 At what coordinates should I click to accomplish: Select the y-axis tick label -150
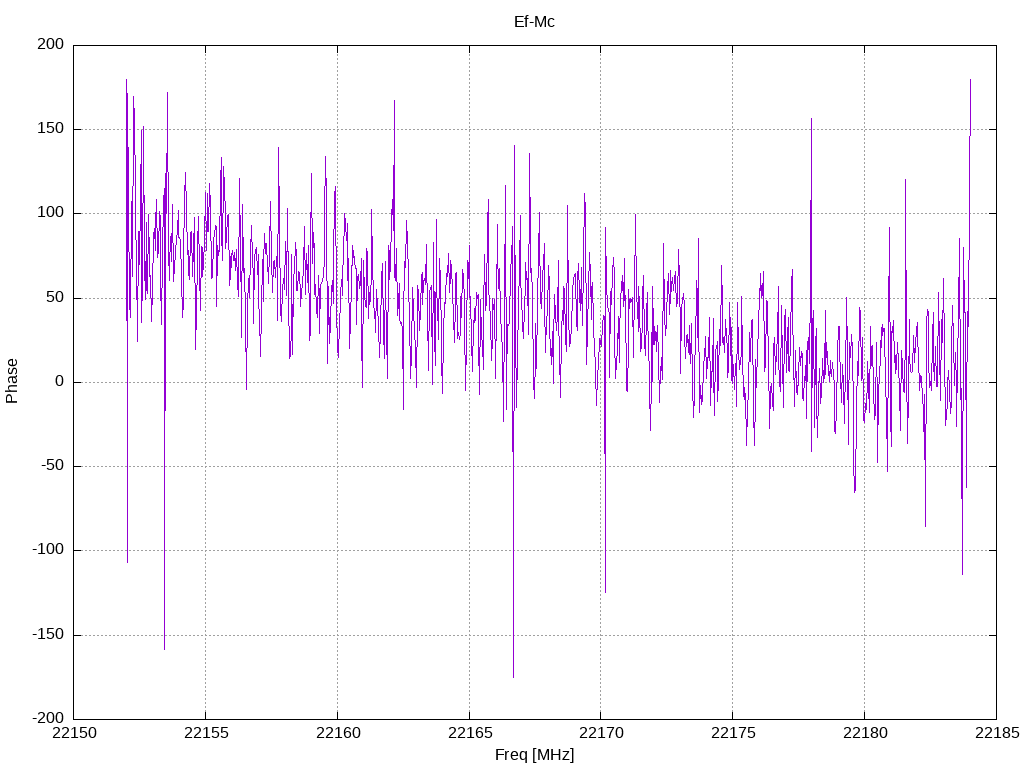click(x=48, y=634)
